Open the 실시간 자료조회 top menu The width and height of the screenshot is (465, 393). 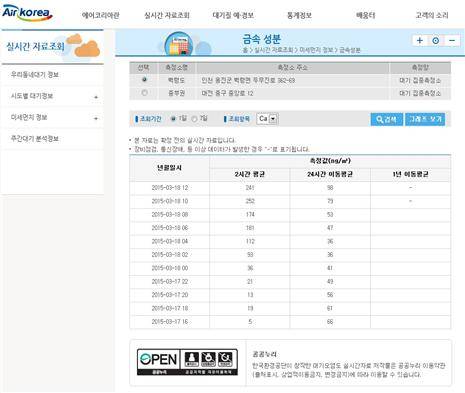[x=167, y=15]
